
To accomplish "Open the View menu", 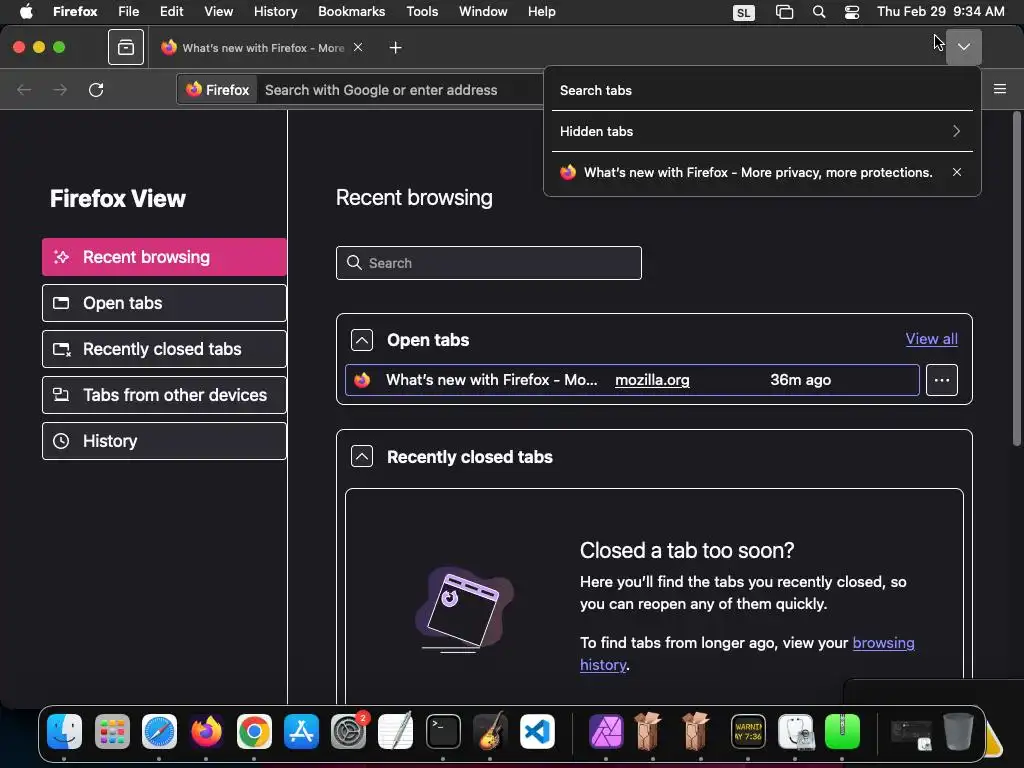I will (x=218, y=12).
